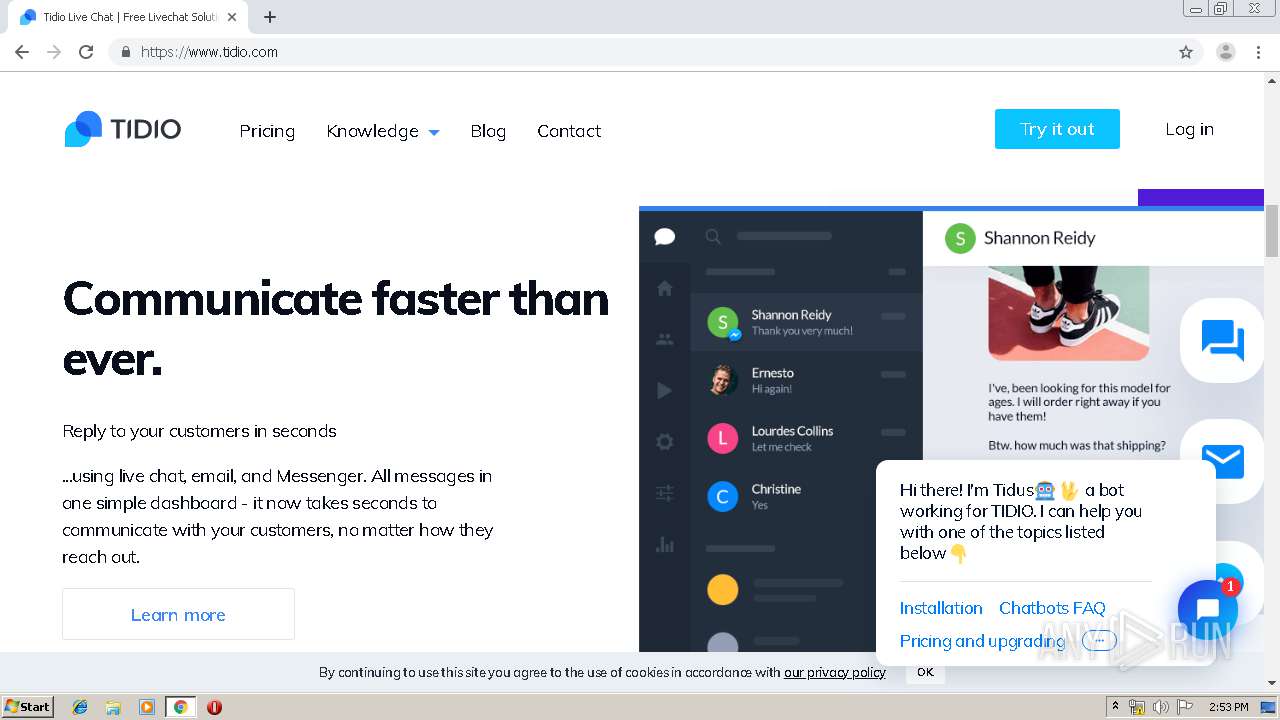The image size is (1280, 720).
Task: Select Lourdes Collins conversation
Action: coord(806,438)
